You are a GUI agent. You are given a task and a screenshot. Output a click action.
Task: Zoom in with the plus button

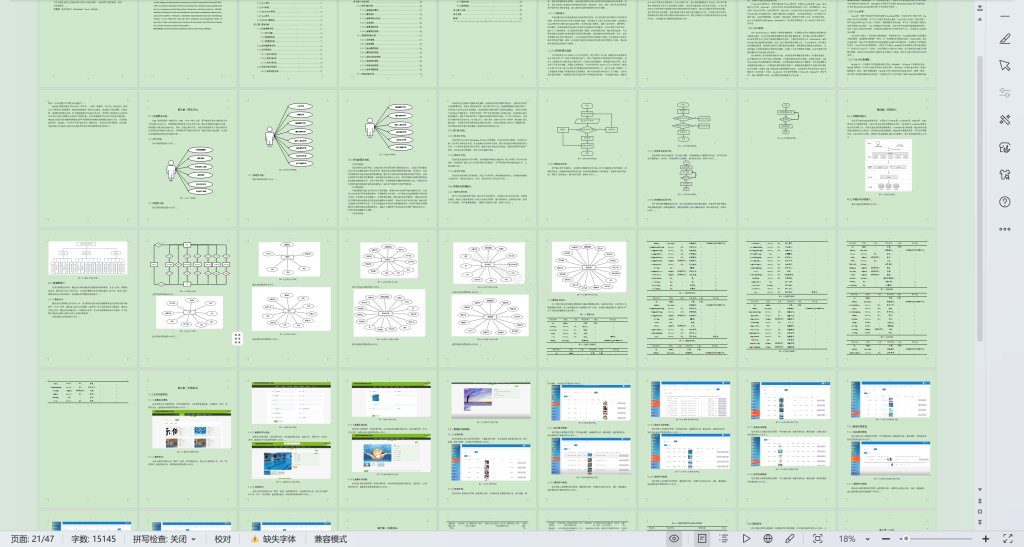click(985, 539)
